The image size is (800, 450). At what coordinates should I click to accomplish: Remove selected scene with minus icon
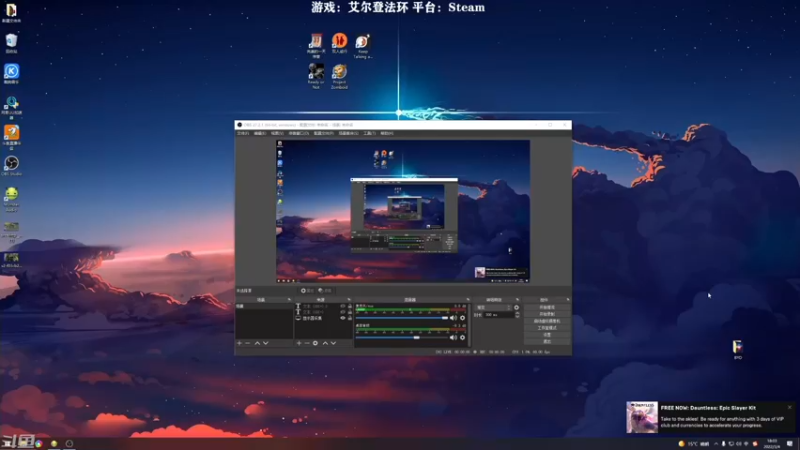[247, 343]
